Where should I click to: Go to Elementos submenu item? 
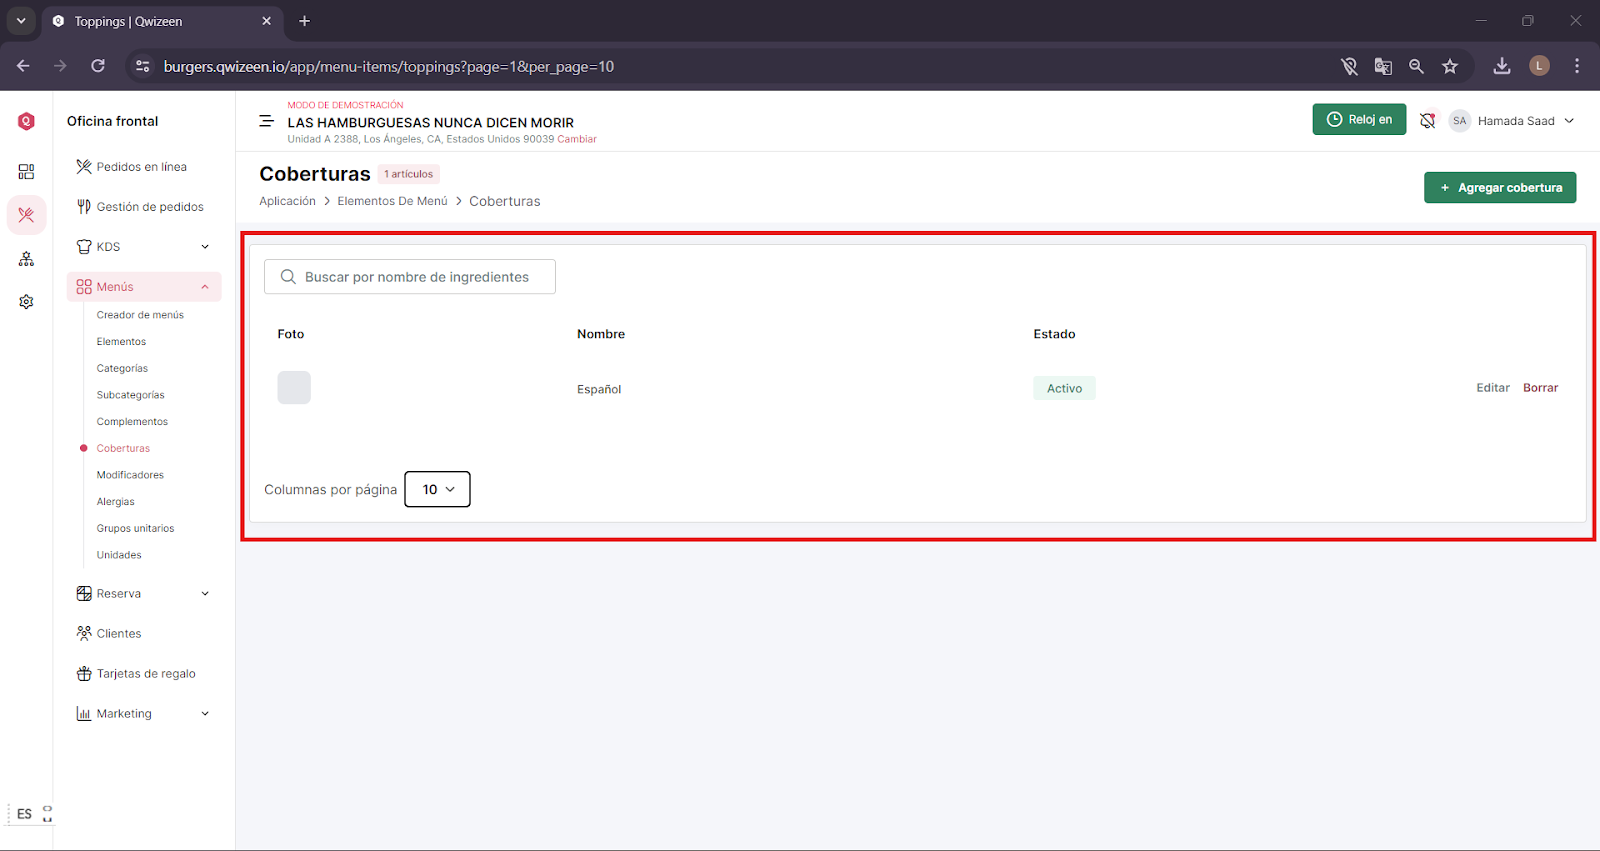coord(121,342)
